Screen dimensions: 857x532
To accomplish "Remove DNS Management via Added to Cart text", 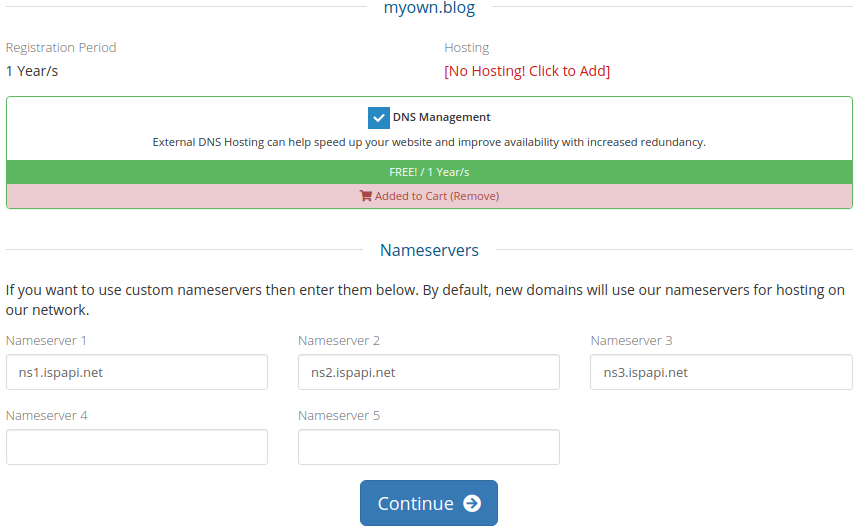I will pos(436,196).
